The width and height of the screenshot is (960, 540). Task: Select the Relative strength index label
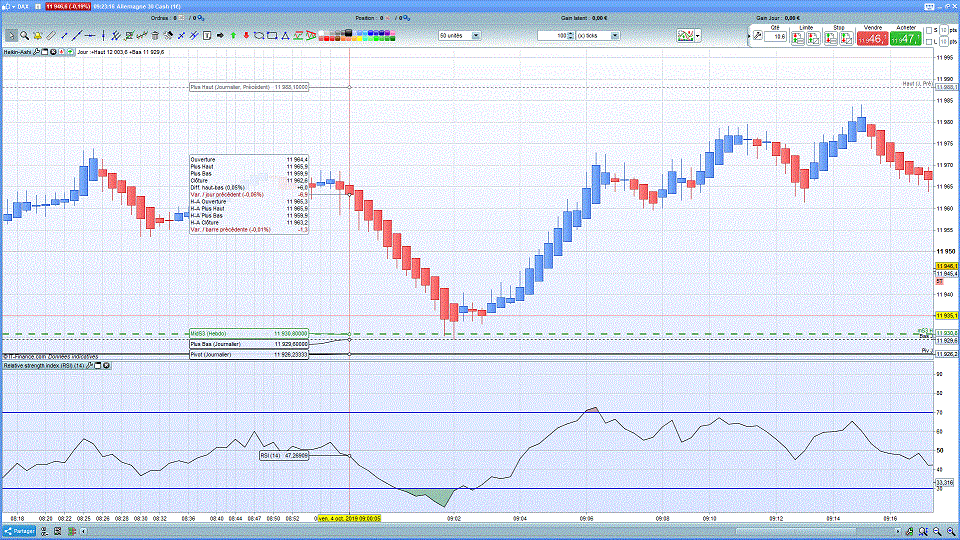click(x=44, y=366)
